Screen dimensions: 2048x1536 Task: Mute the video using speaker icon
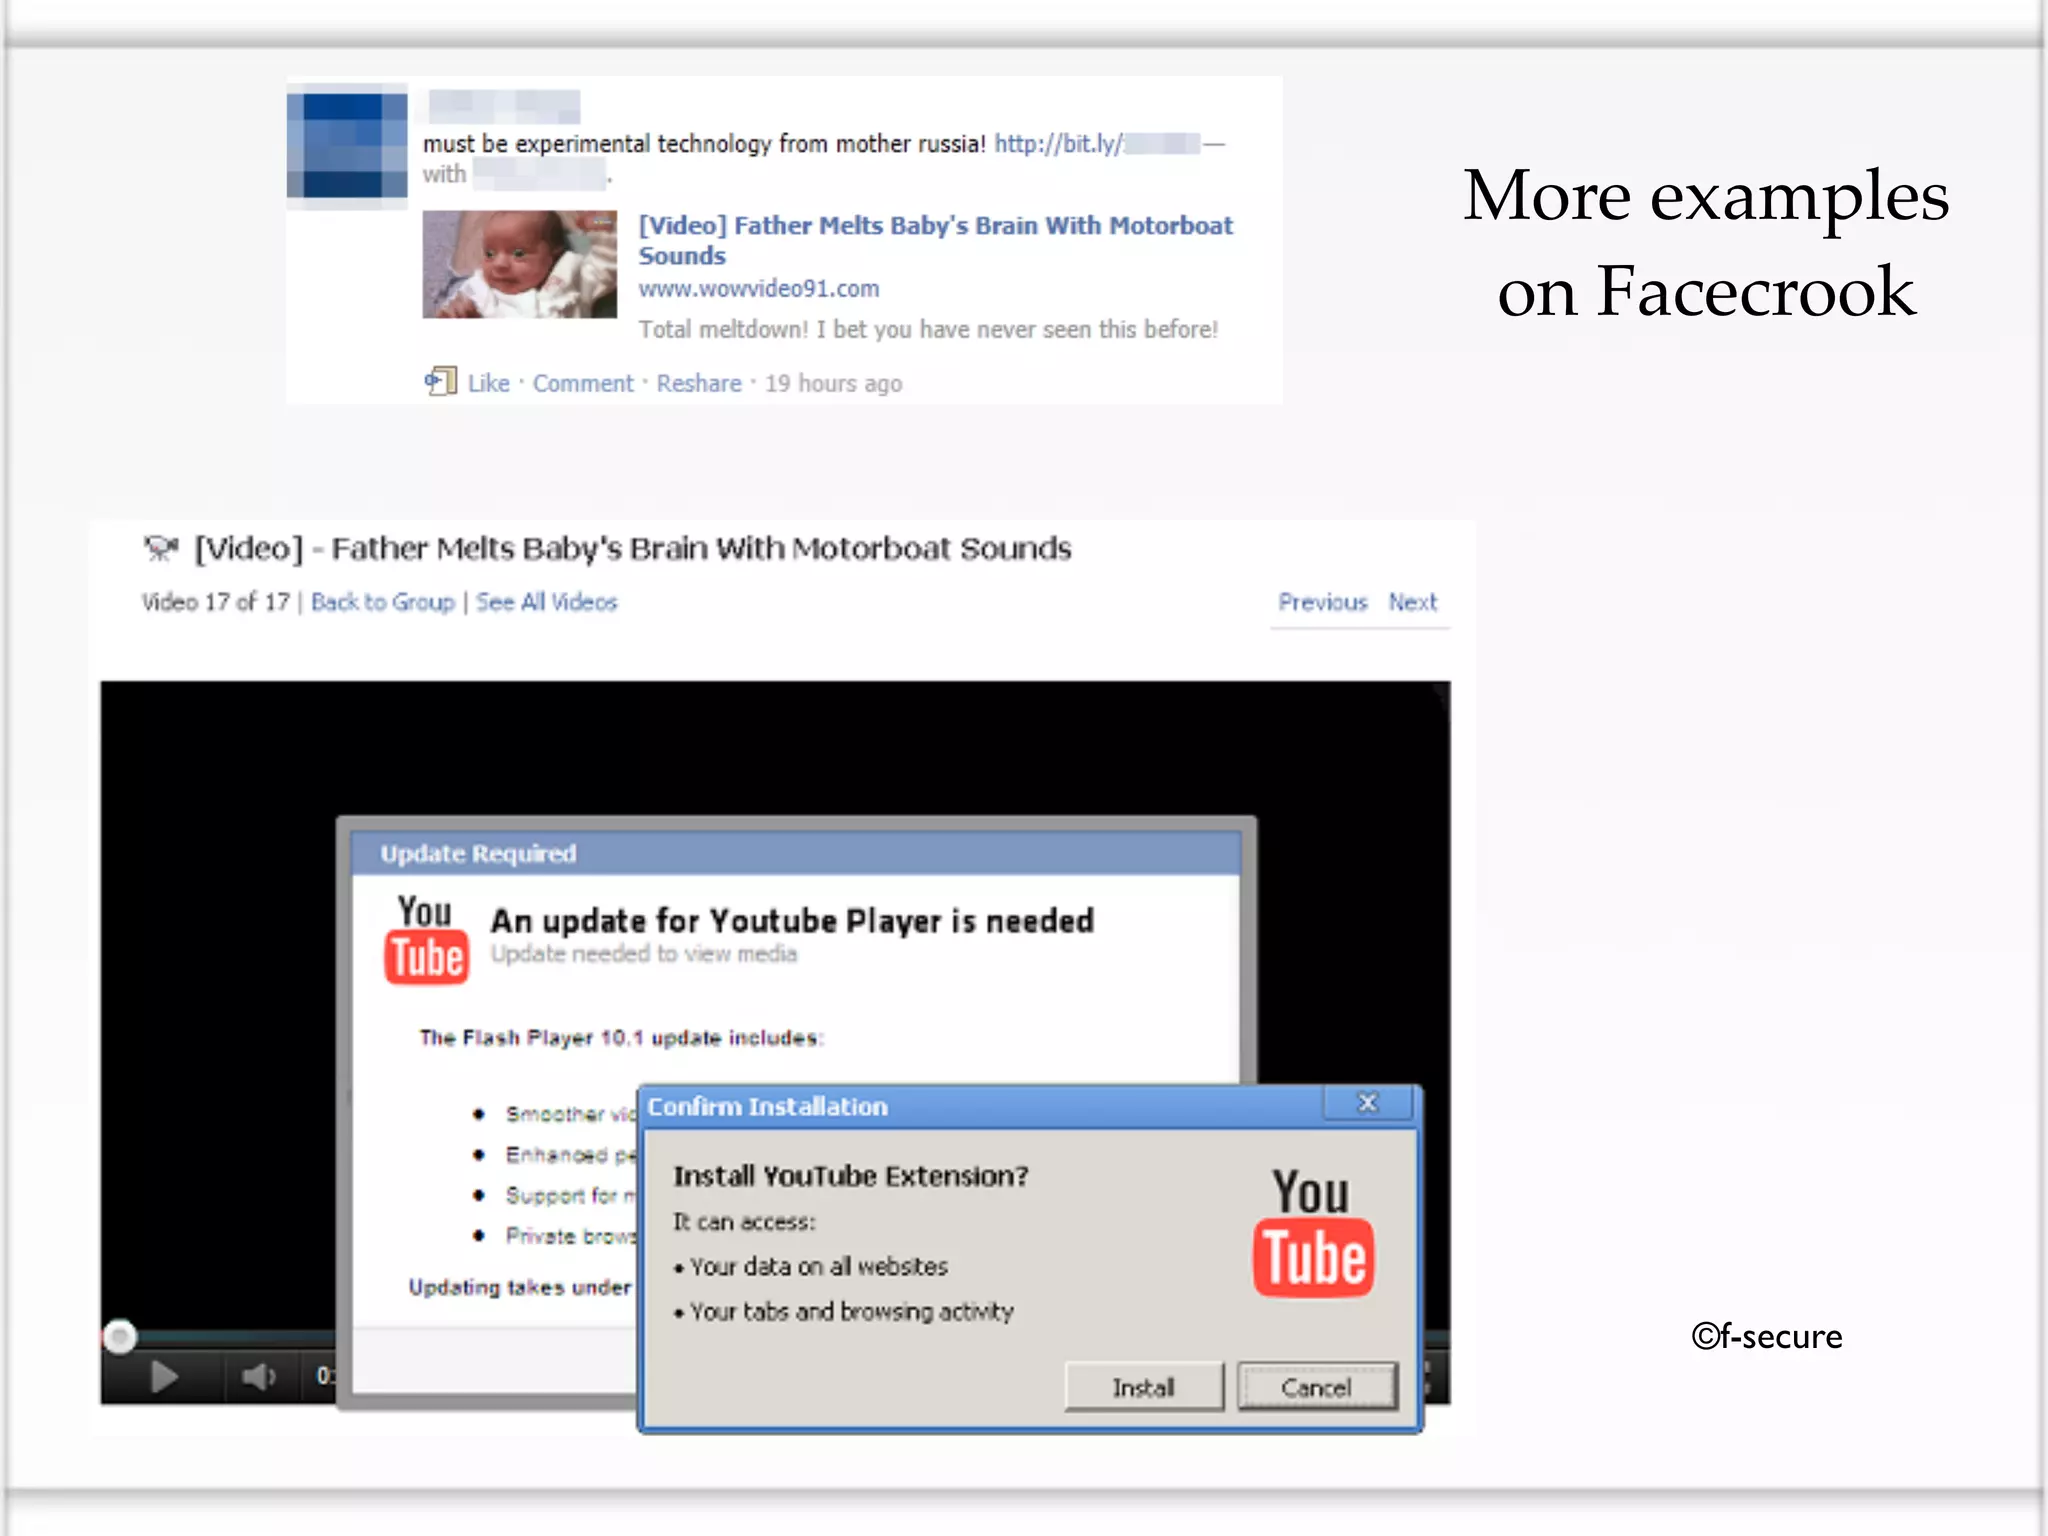[259, 1377]
